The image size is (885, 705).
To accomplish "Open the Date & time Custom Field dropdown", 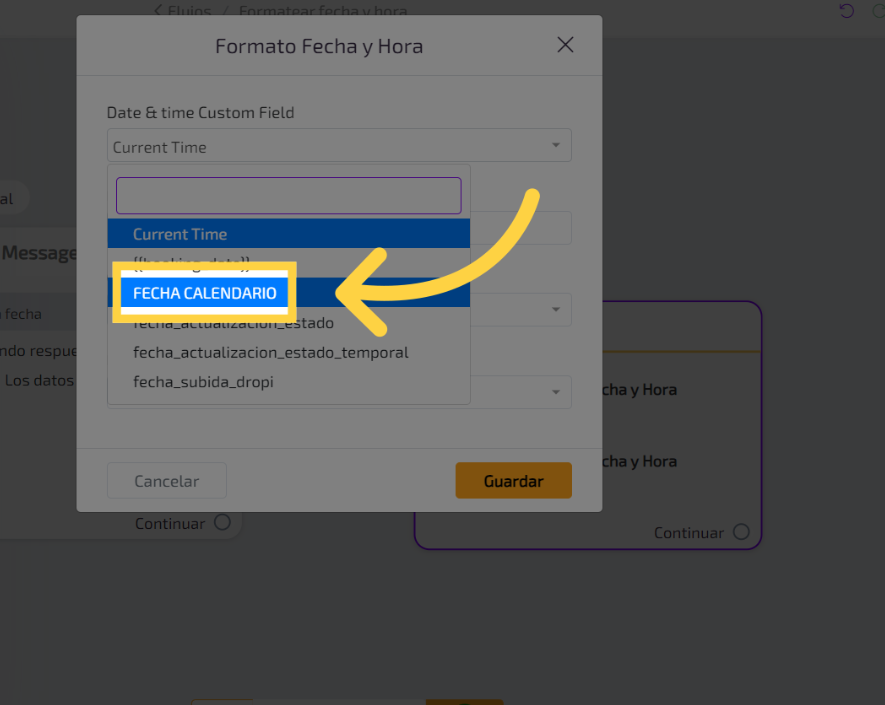I will (x=339, y=146).
